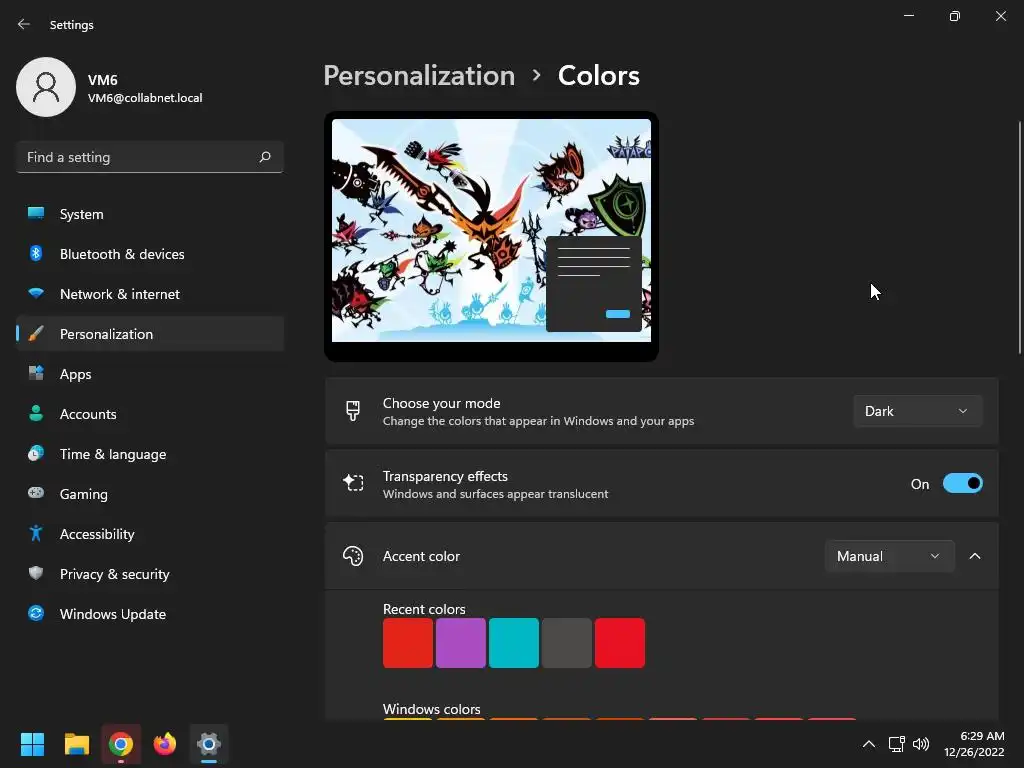This screenshot has width=1024, height=768.
Task: Select the gray recent color
Action: tap(567, 643)
